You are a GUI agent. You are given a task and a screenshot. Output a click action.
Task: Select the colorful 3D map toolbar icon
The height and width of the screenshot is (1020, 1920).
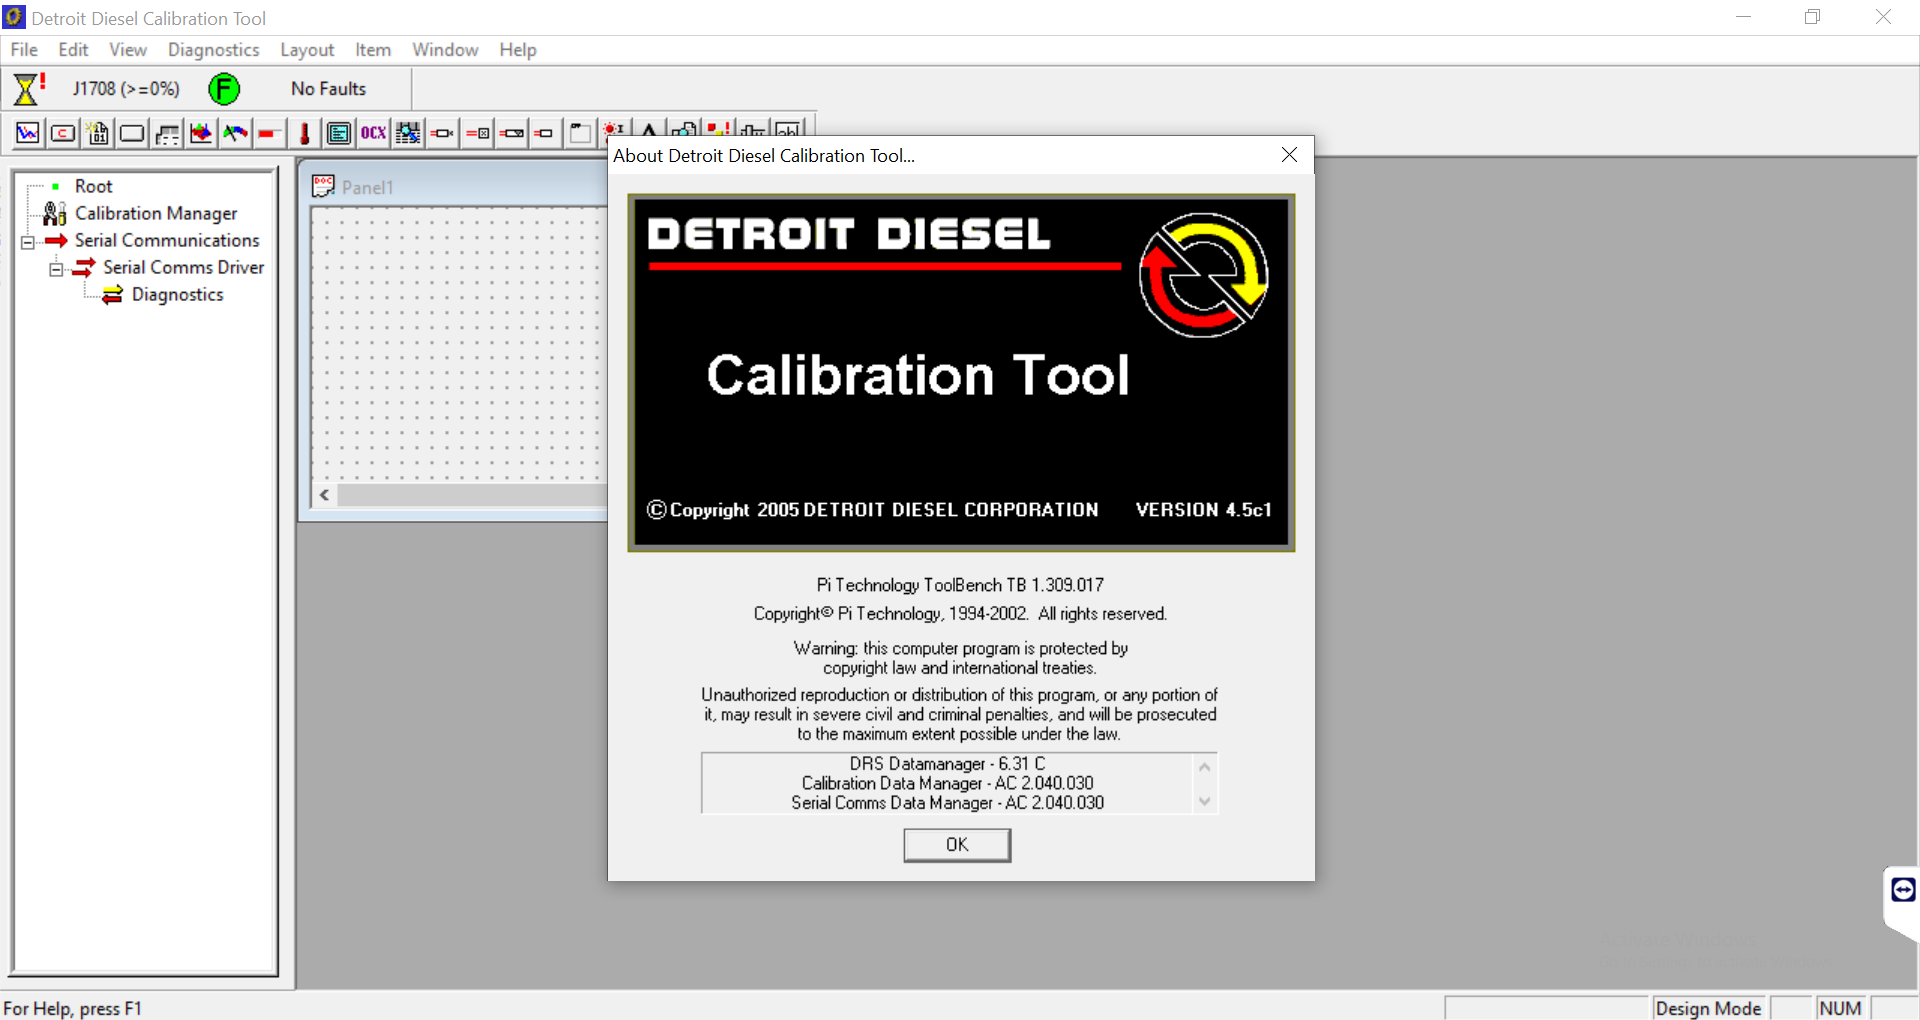click(x=201, y=132)
